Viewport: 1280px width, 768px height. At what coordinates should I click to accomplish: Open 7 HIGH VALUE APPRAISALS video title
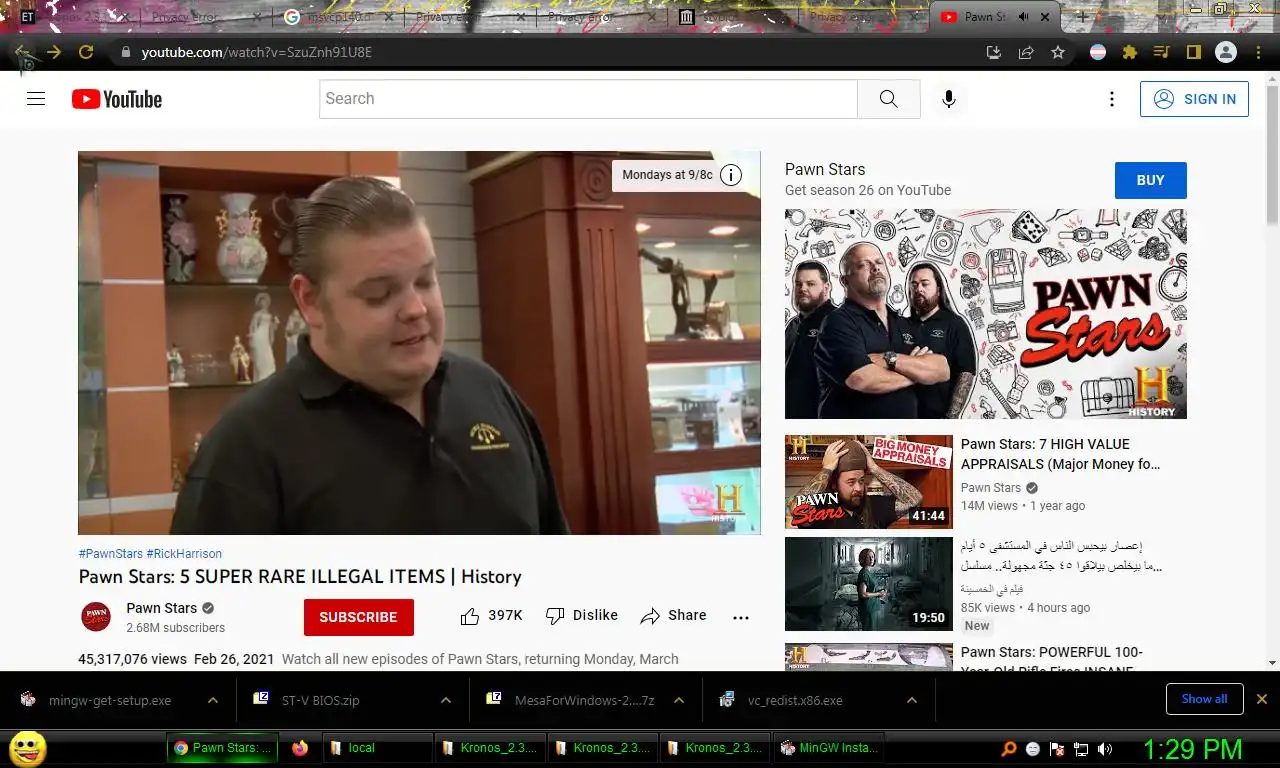click(1061, 454)
